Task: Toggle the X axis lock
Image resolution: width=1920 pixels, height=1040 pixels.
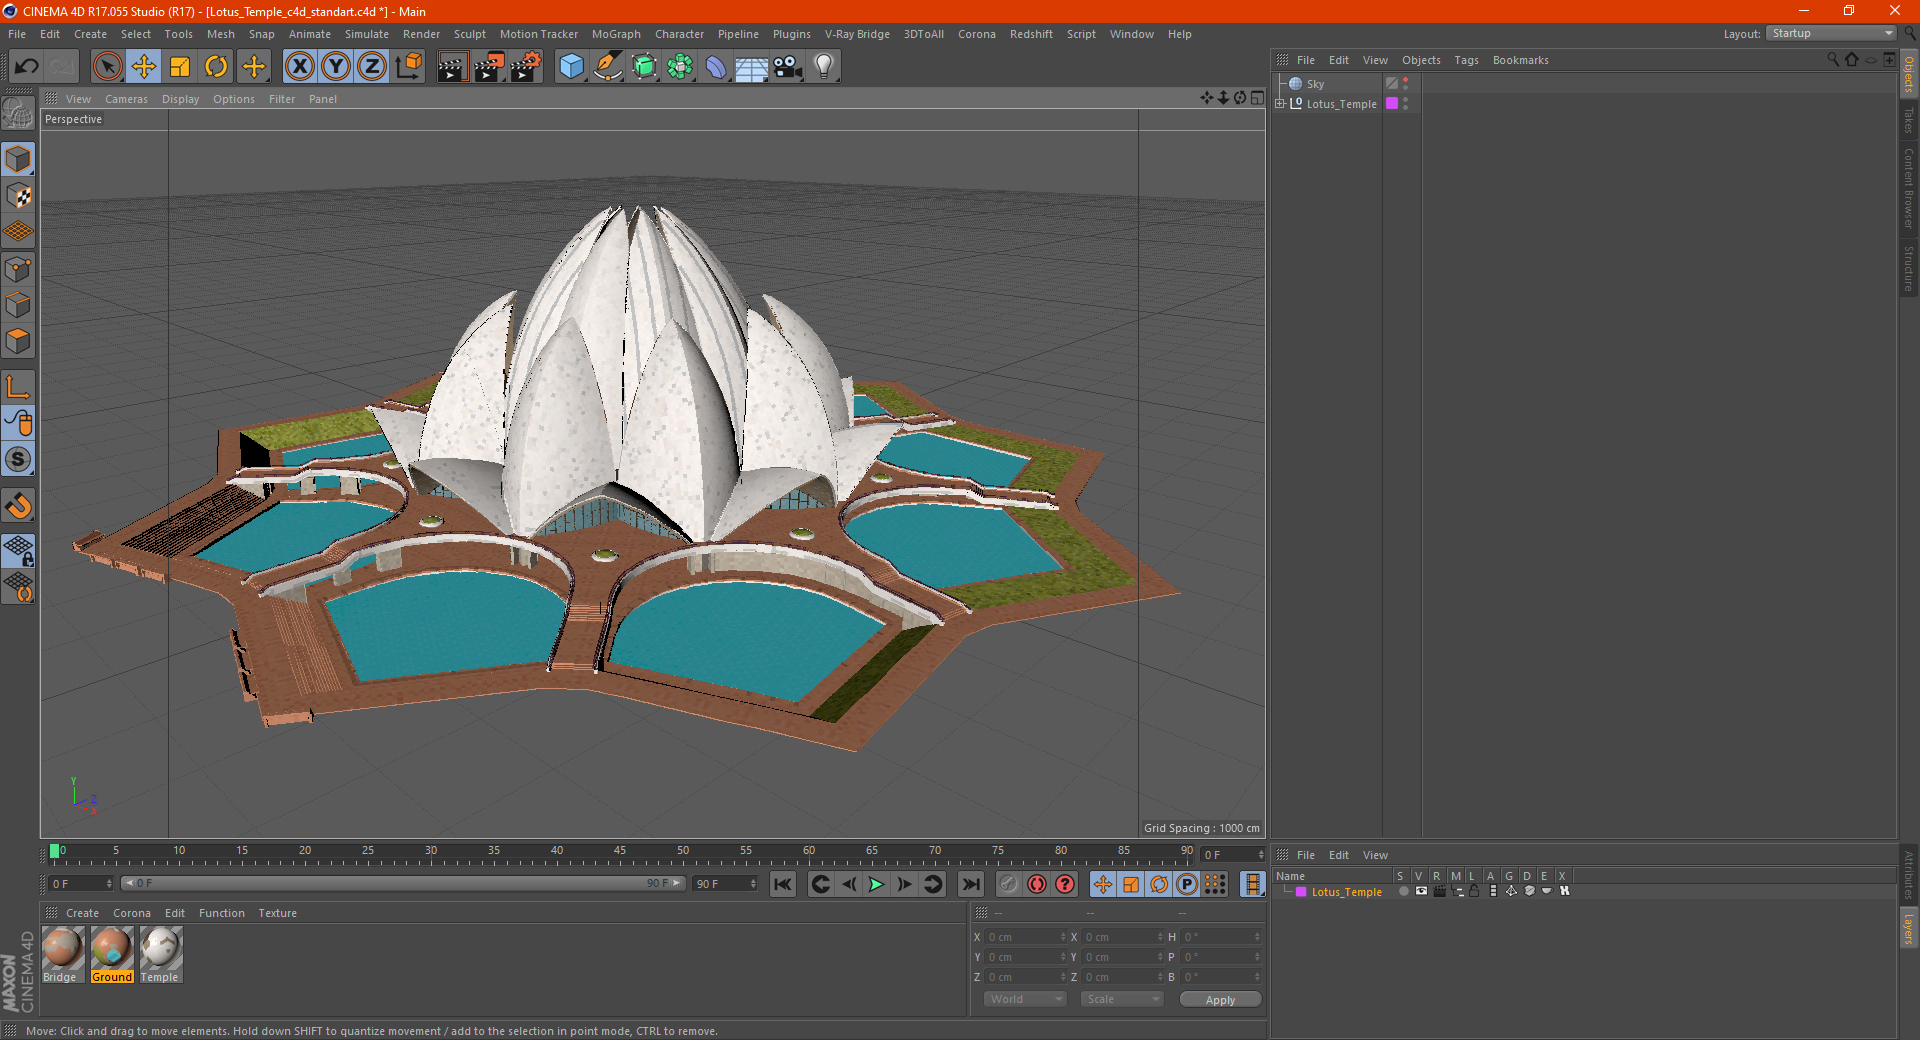Action: pos(299,67)
